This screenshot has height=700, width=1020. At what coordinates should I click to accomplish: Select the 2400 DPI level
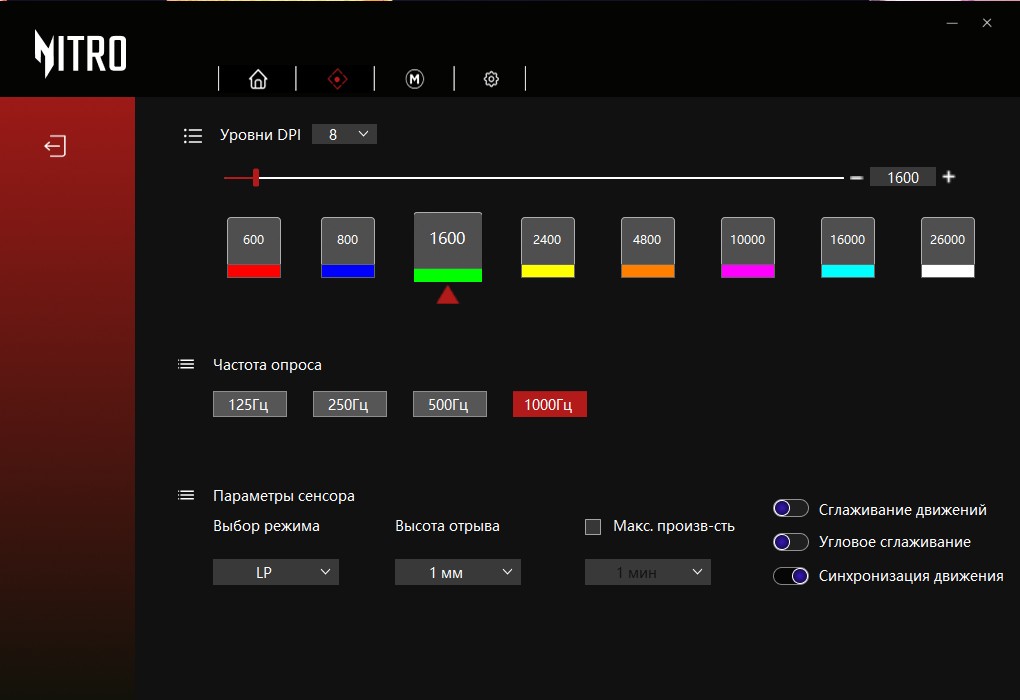pyautogui.click(x=547, y=240)
